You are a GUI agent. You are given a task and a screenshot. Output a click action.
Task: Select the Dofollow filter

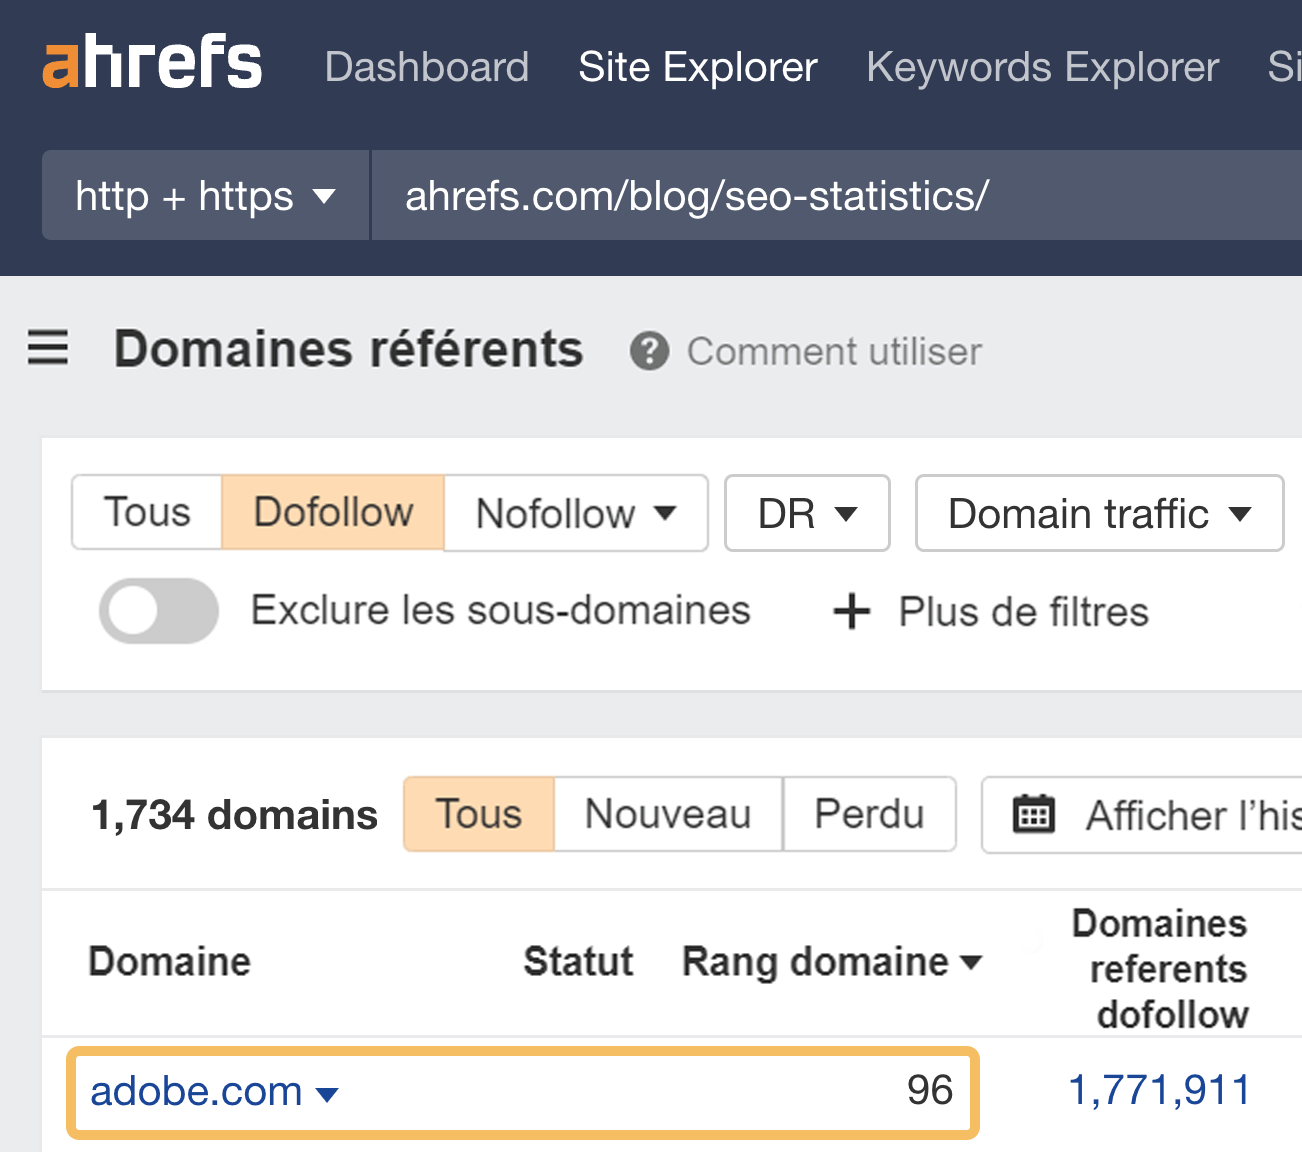(x=332, y=513)
